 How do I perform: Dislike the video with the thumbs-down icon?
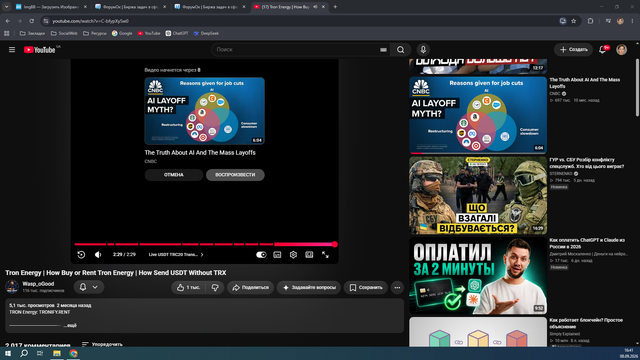tap(215, 287)
